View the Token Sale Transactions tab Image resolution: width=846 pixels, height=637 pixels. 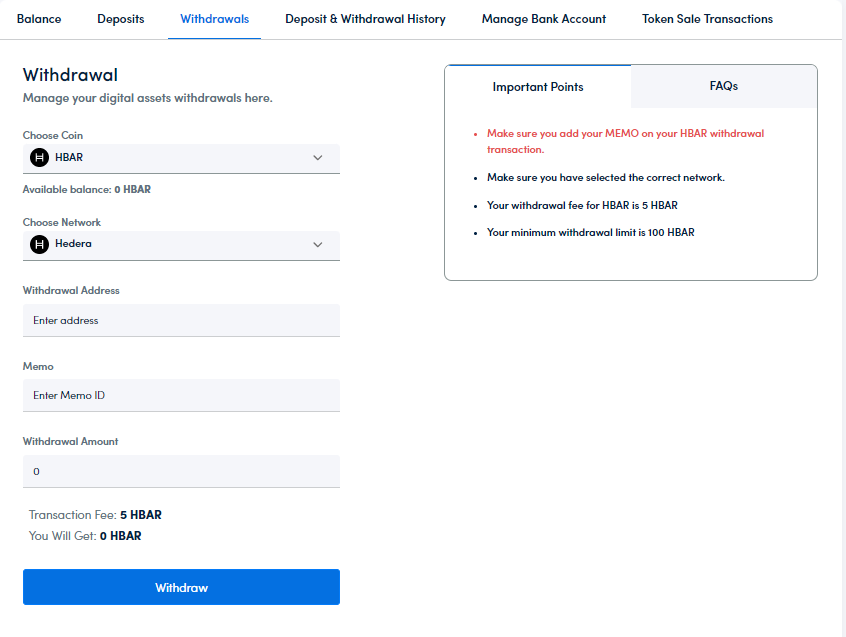coord(707,19)
